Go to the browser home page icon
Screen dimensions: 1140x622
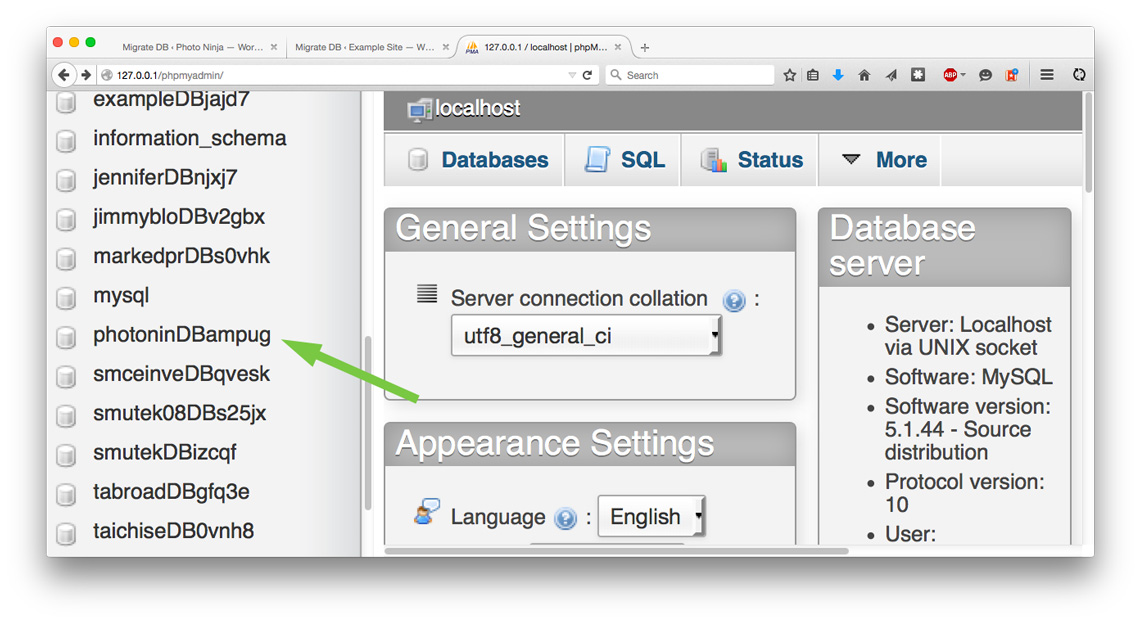tap(864, 74)
